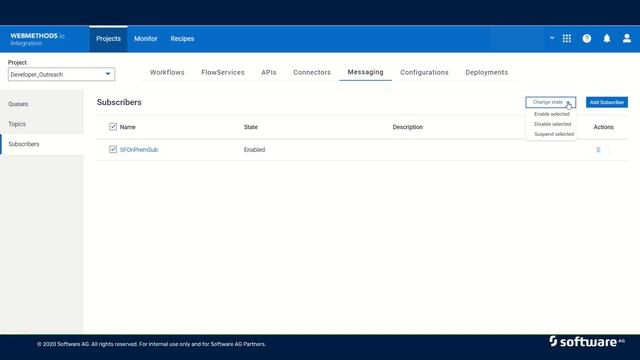
Task: Click the Description column header
Action: (x=407, y=127)
